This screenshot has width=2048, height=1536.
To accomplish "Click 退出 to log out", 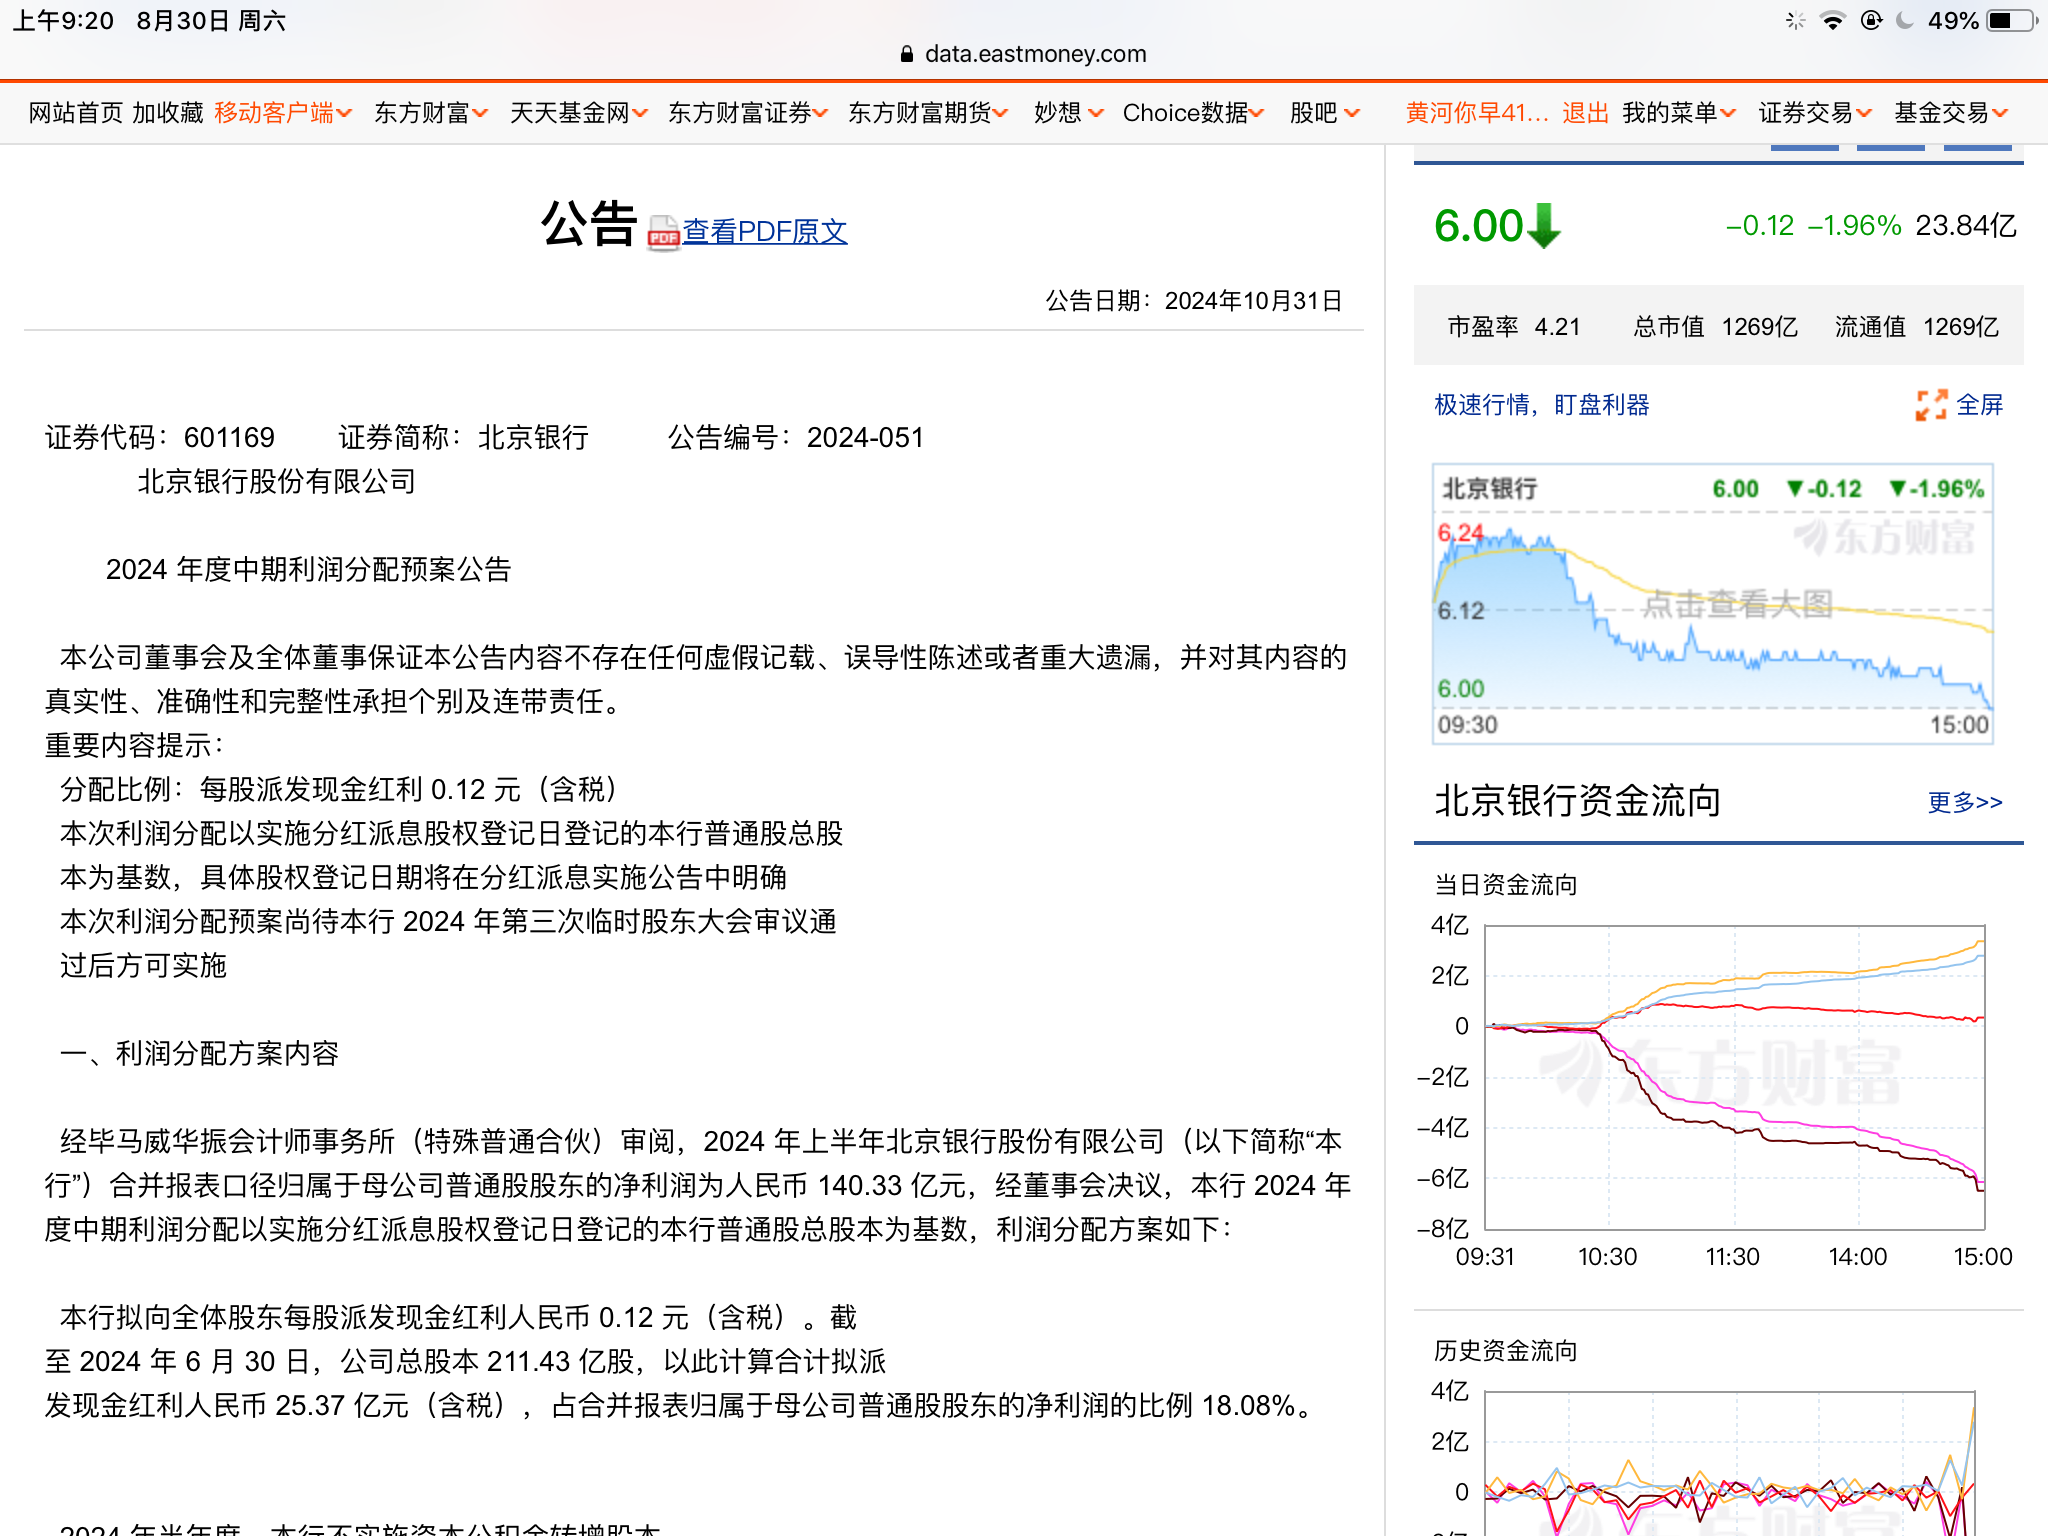I will click(1586, 113).
